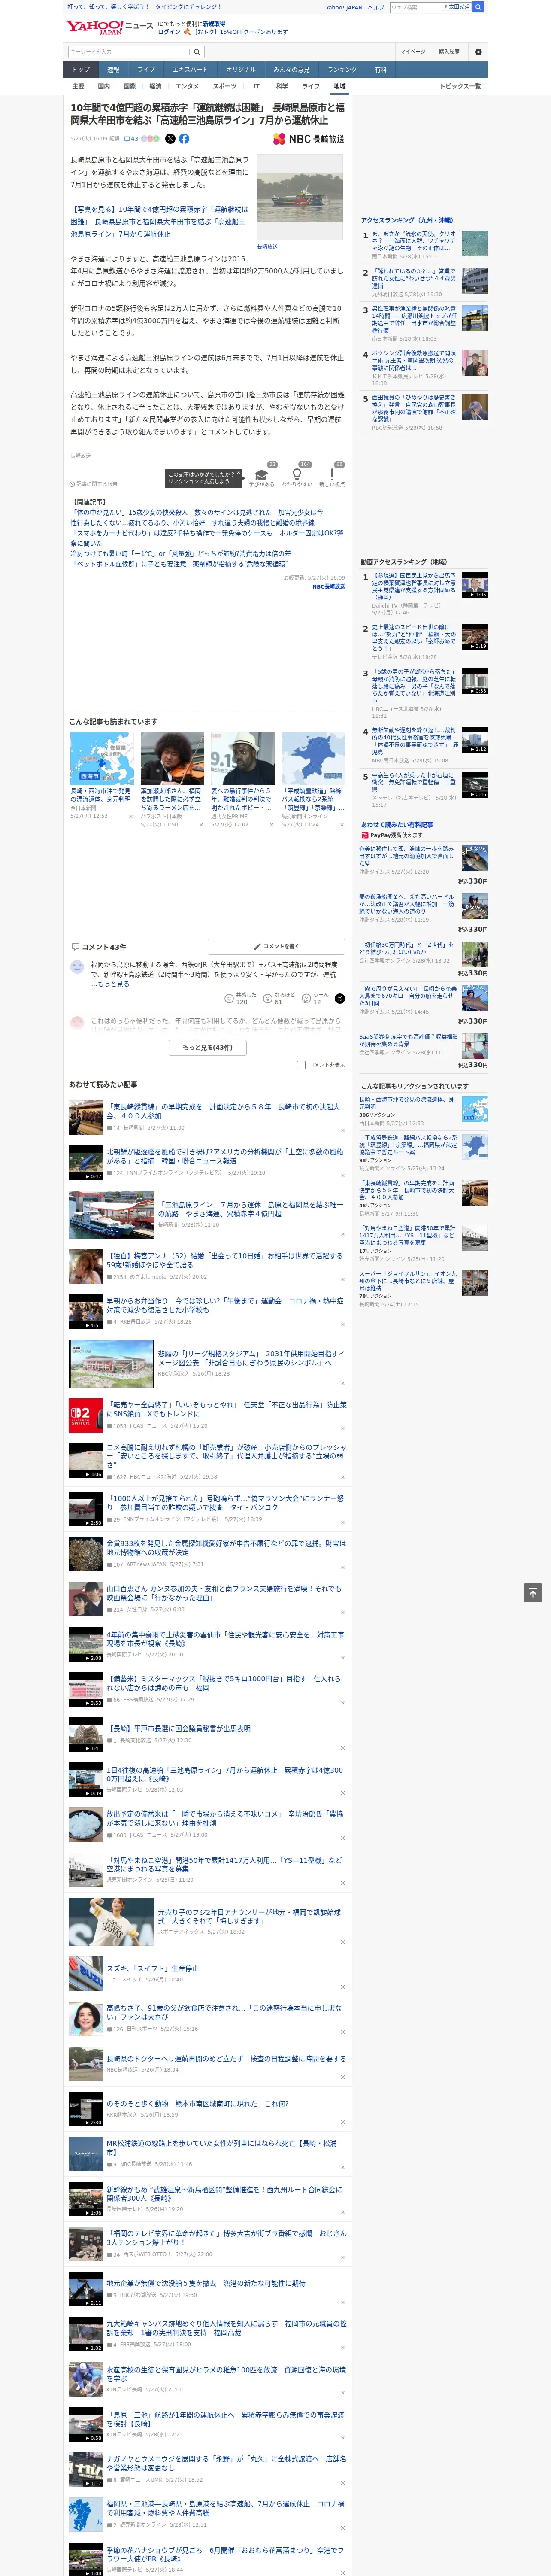
Task: Open paid article 「初任給30万円時代」
Action: tap(407, 948)
